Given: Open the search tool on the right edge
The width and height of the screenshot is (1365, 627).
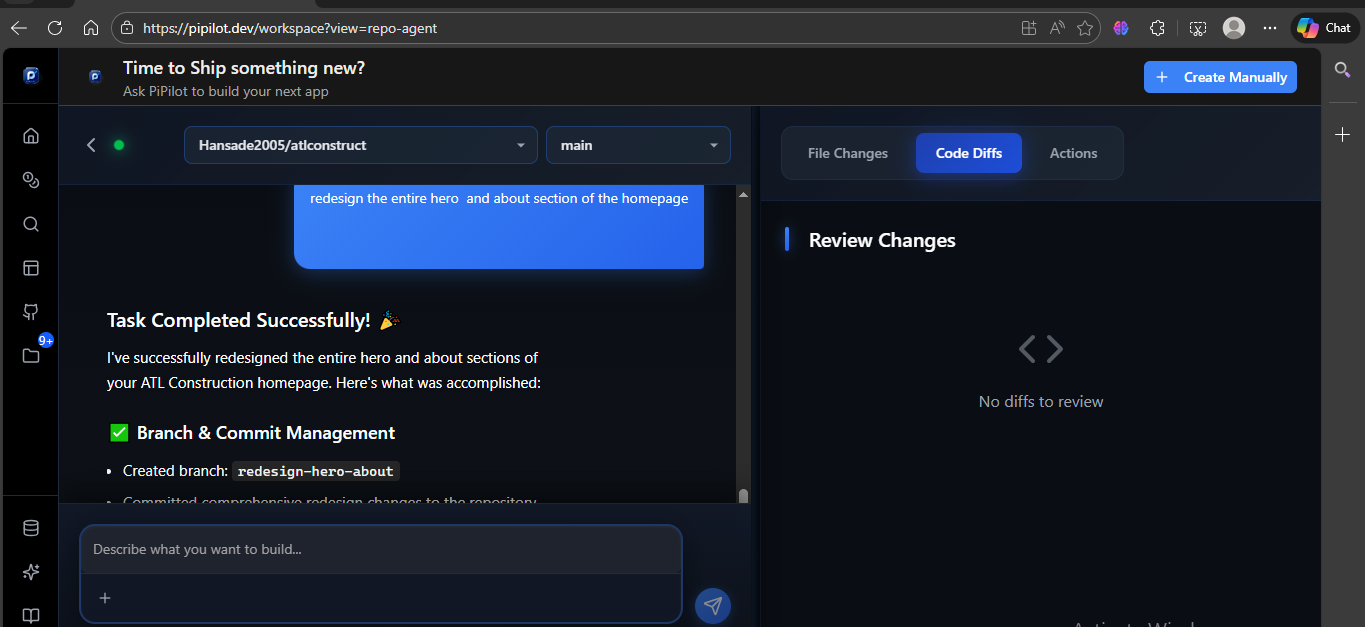Looking at the screenshot, I should (x=1343, y=70).
